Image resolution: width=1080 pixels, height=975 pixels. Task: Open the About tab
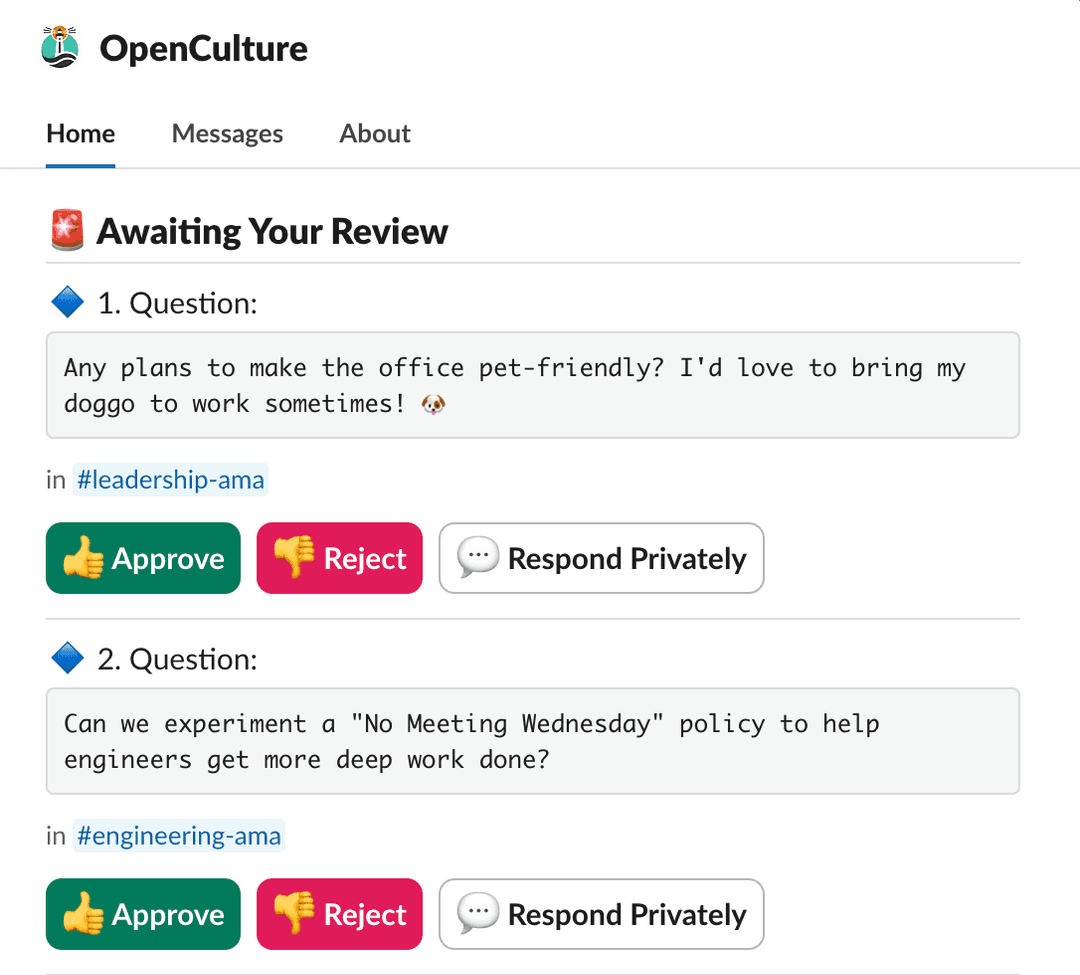pyautogui.click(x=375, y=133)
